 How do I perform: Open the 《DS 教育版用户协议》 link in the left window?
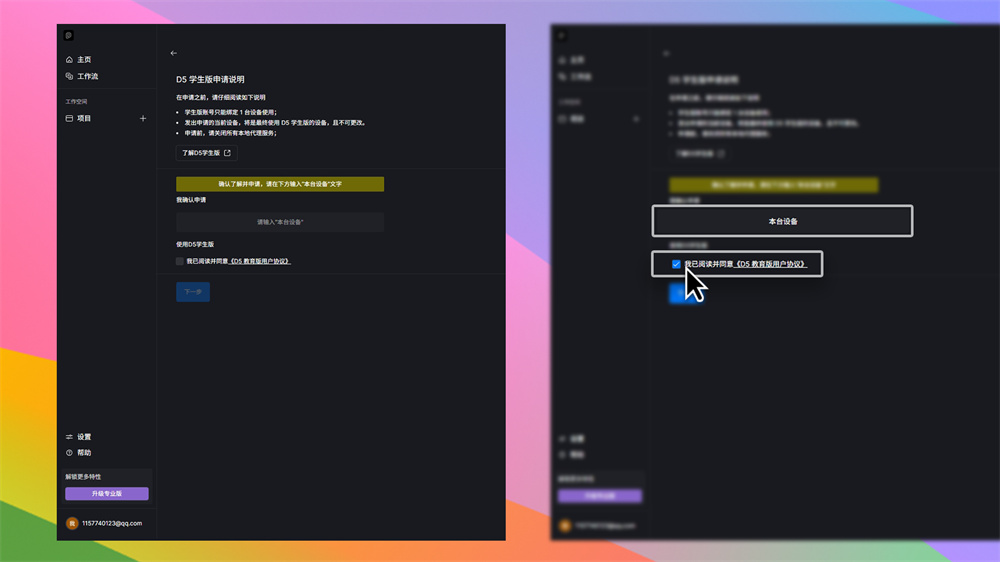[x=259, y=261]
